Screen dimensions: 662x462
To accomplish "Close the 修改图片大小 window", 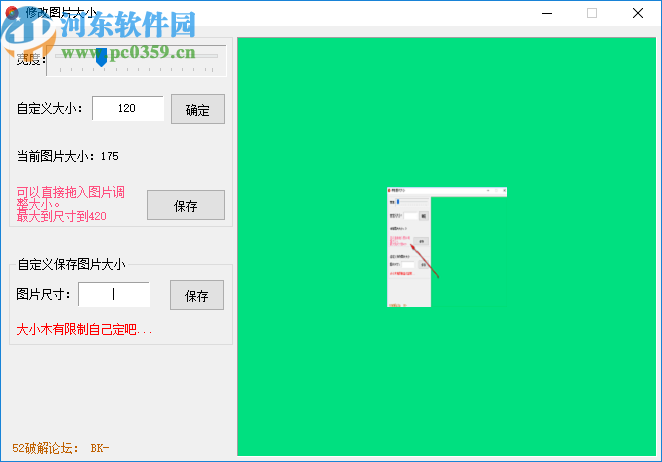I will pos(638,13).
